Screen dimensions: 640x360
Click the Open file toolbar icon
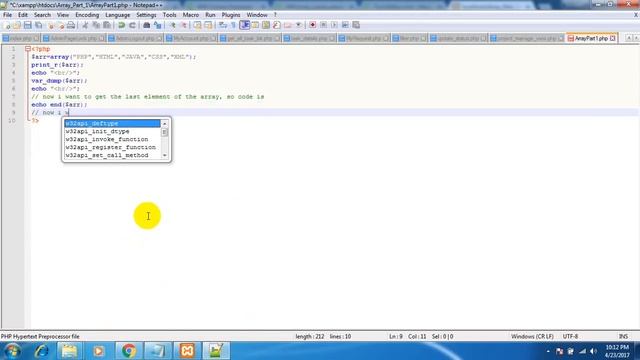[17, 25]
